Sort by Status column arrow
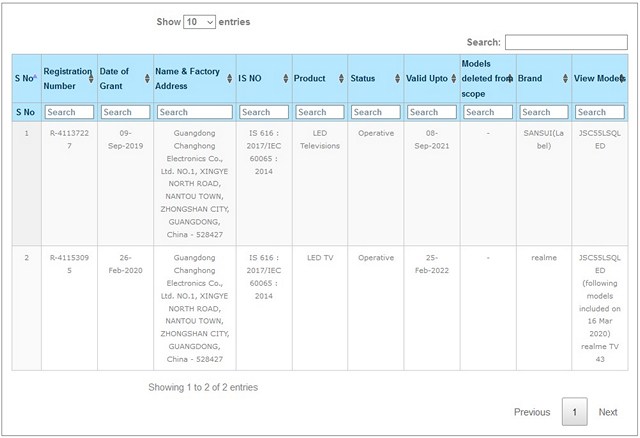This screenshot has height=438, width=640. [x=398, y=78]
